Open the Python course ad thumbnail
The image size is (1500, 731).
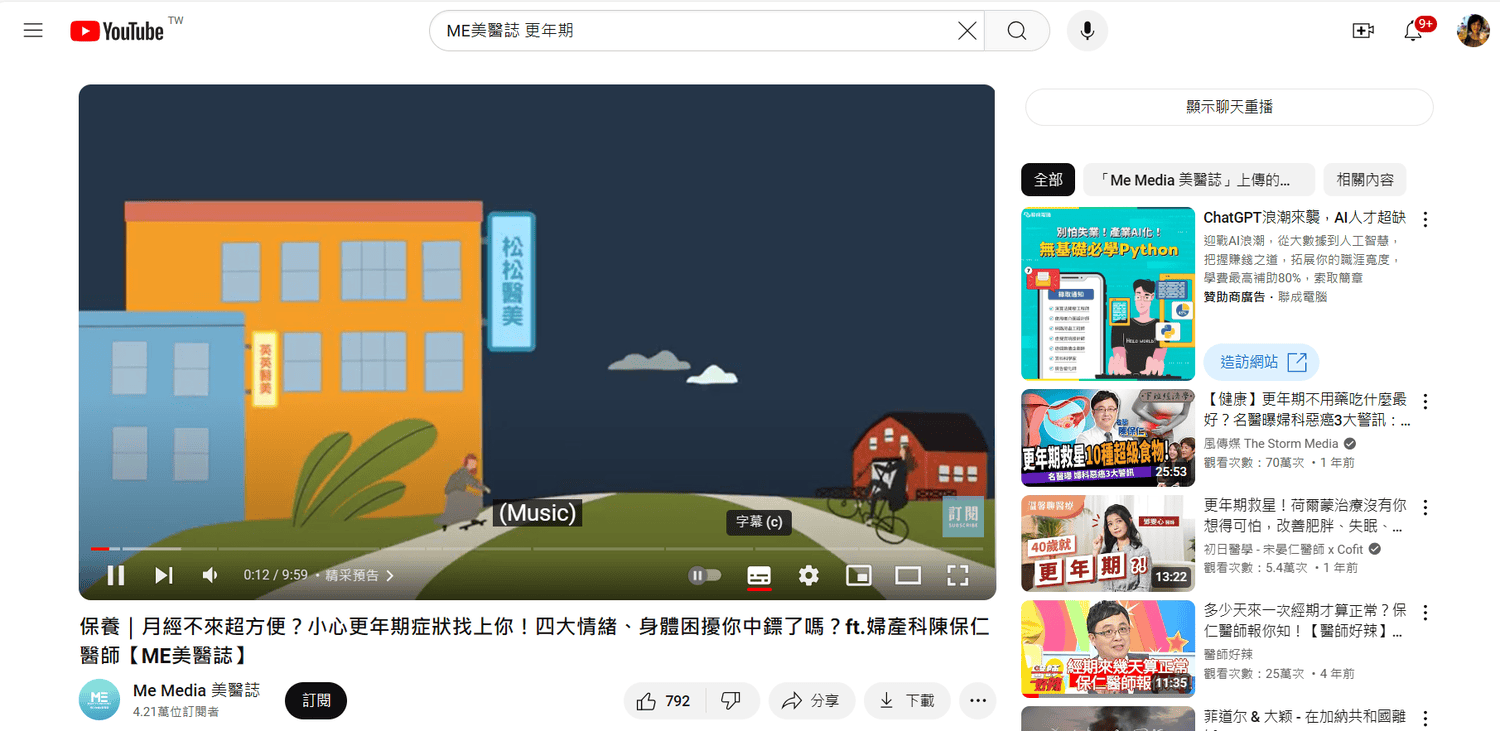(1108, 294)
